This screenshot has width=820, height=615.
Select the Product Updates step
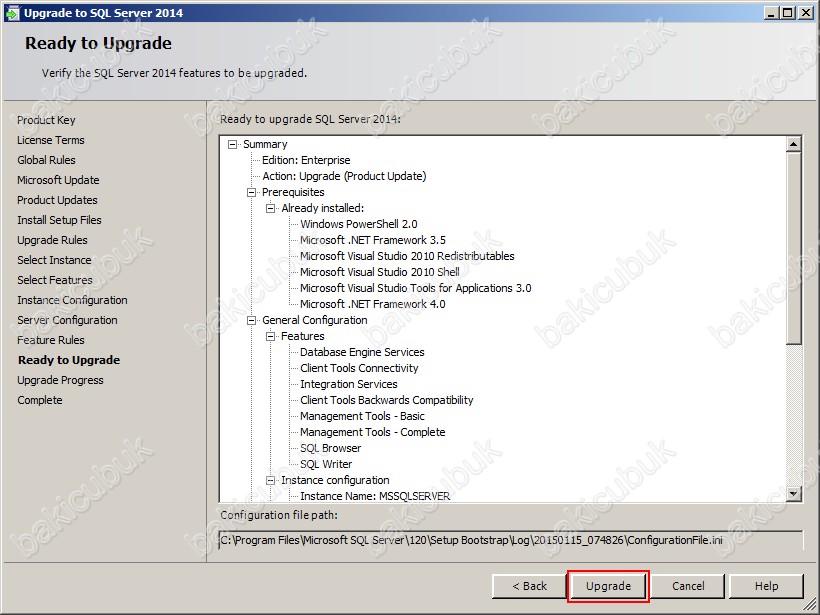[x=57, y=200]
